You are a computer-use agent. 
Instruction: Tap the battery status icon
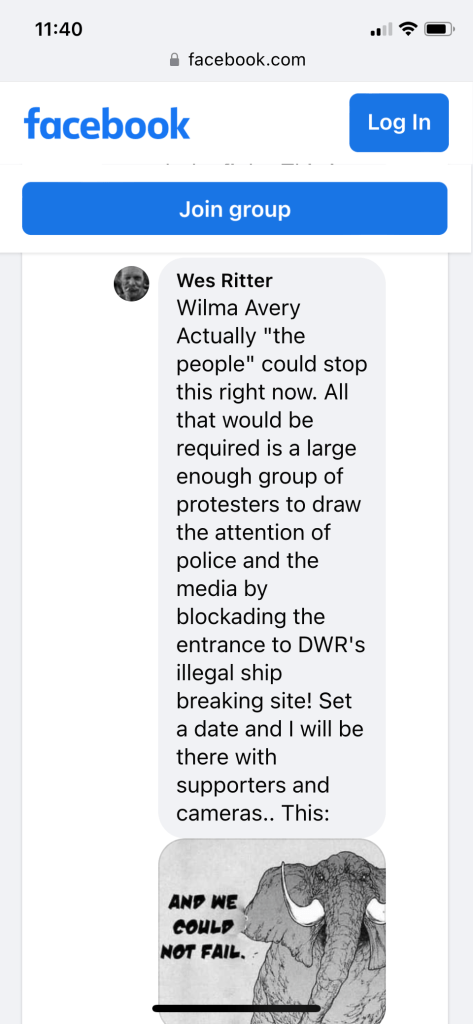pyautogui.click(x=439, y=29)
